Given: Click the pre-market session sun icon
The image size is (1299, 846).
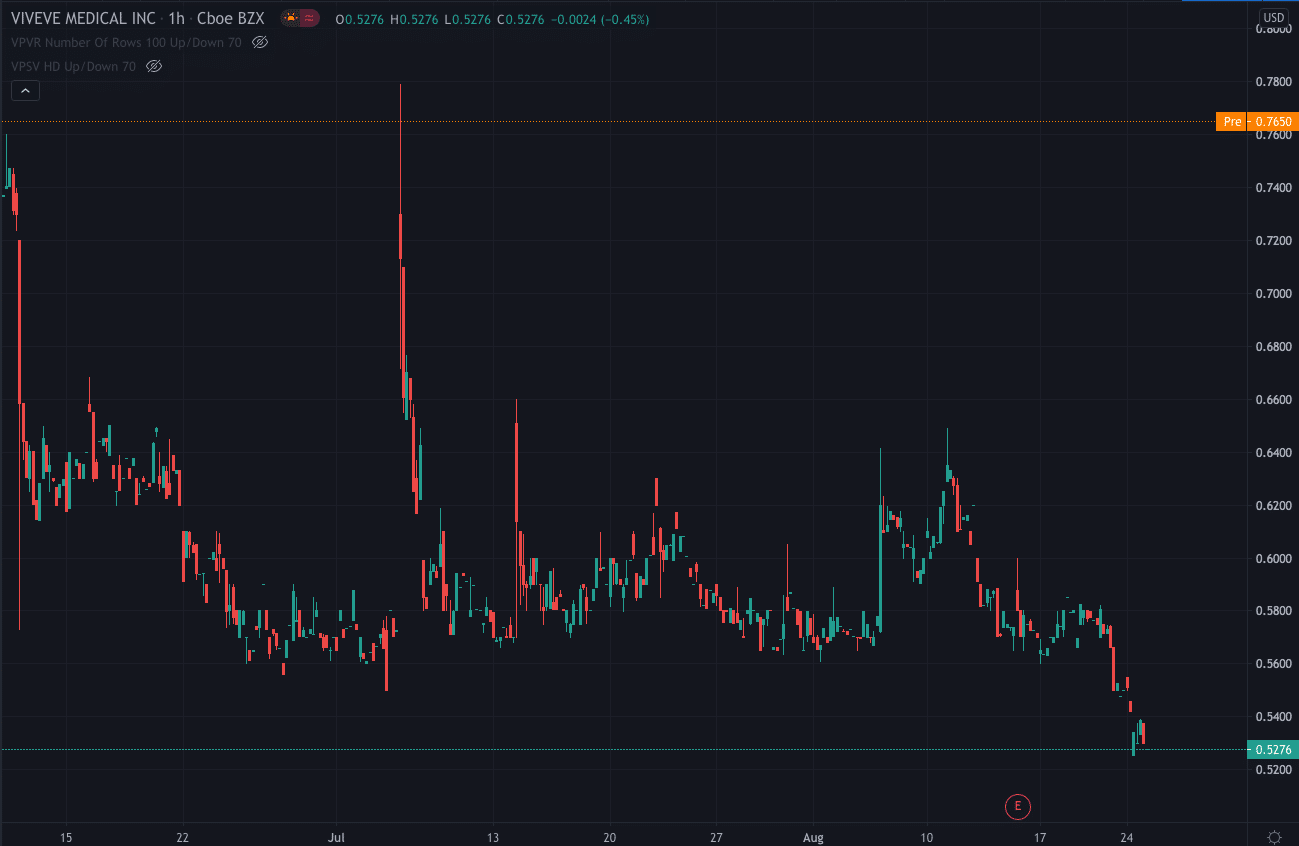Looking at the screenshot, I should (289, 19).
